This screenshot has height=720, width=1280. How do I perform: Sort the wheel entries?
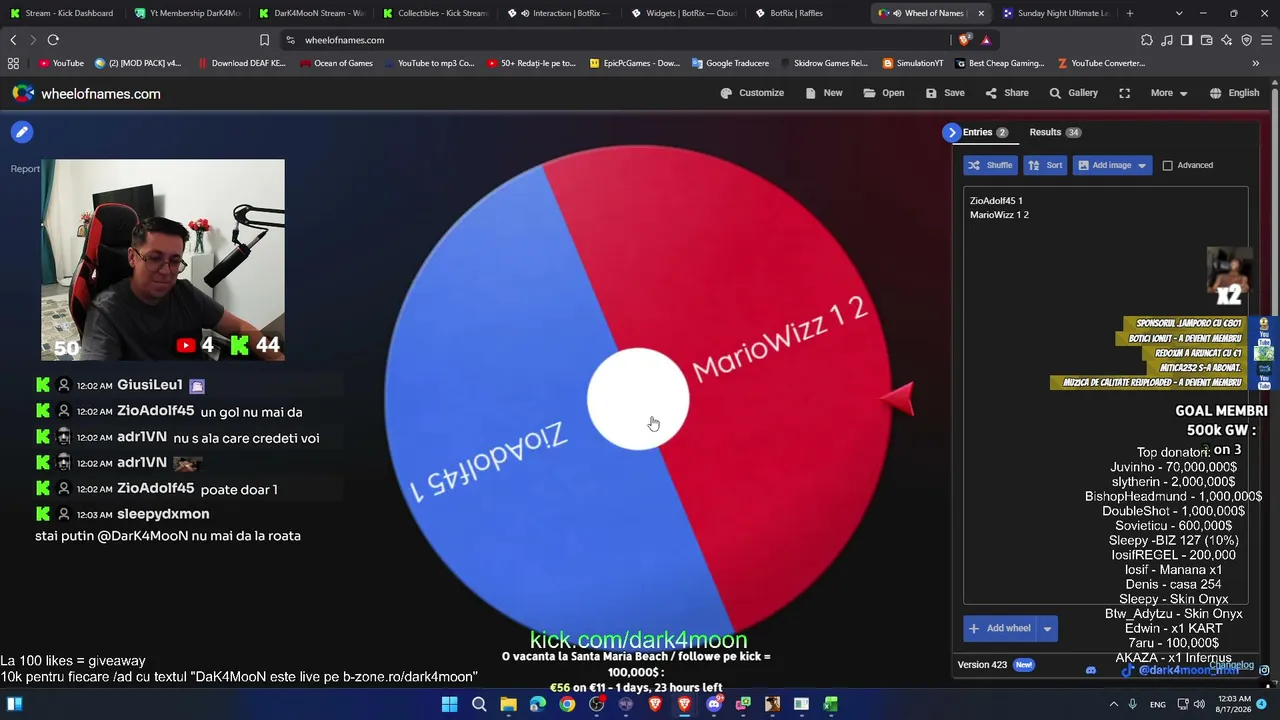click(1046, 165)
